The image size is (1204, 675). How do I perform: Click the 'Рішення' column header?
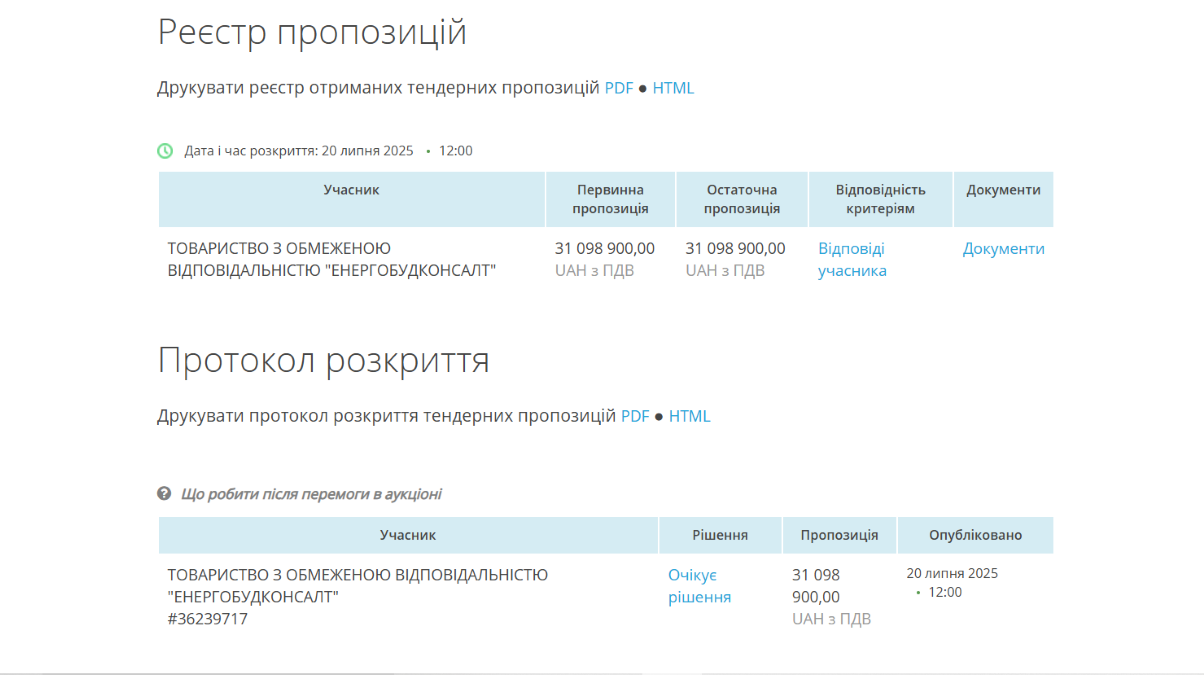point(720,535)
